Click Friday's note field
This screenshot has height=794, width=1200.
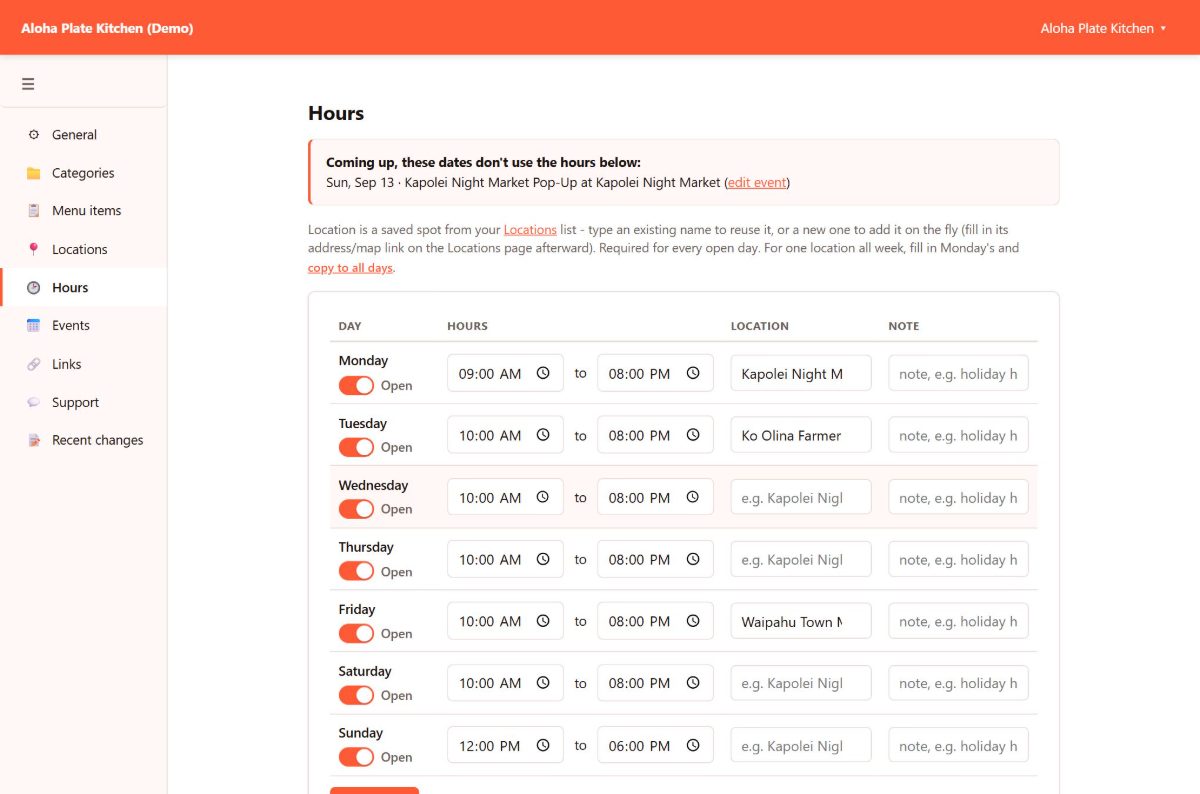pos(958,621)
